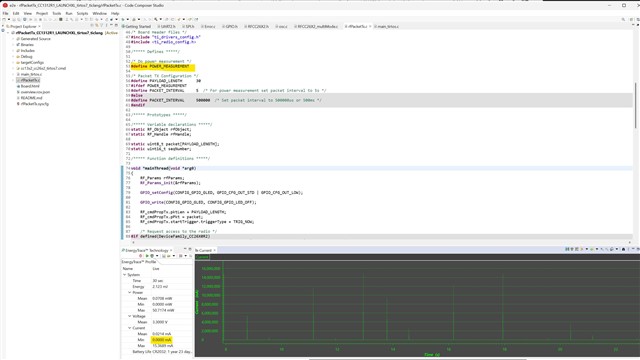This screenshot has height=360, width=640.
Task: Switch to the RFCC26X2.h editor tab
Action: point(257,27)
